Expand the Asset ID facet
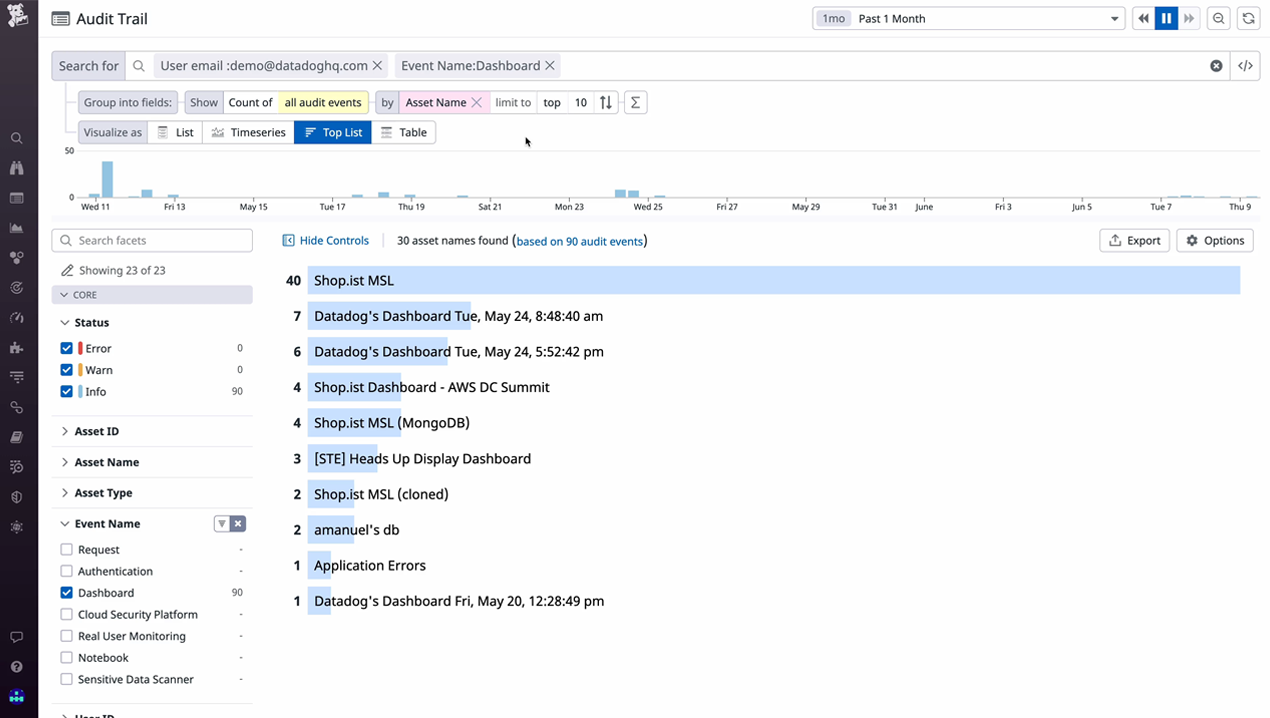This screenshot has height=718, width=1270. pyautogui.click(x=89, y=431)
